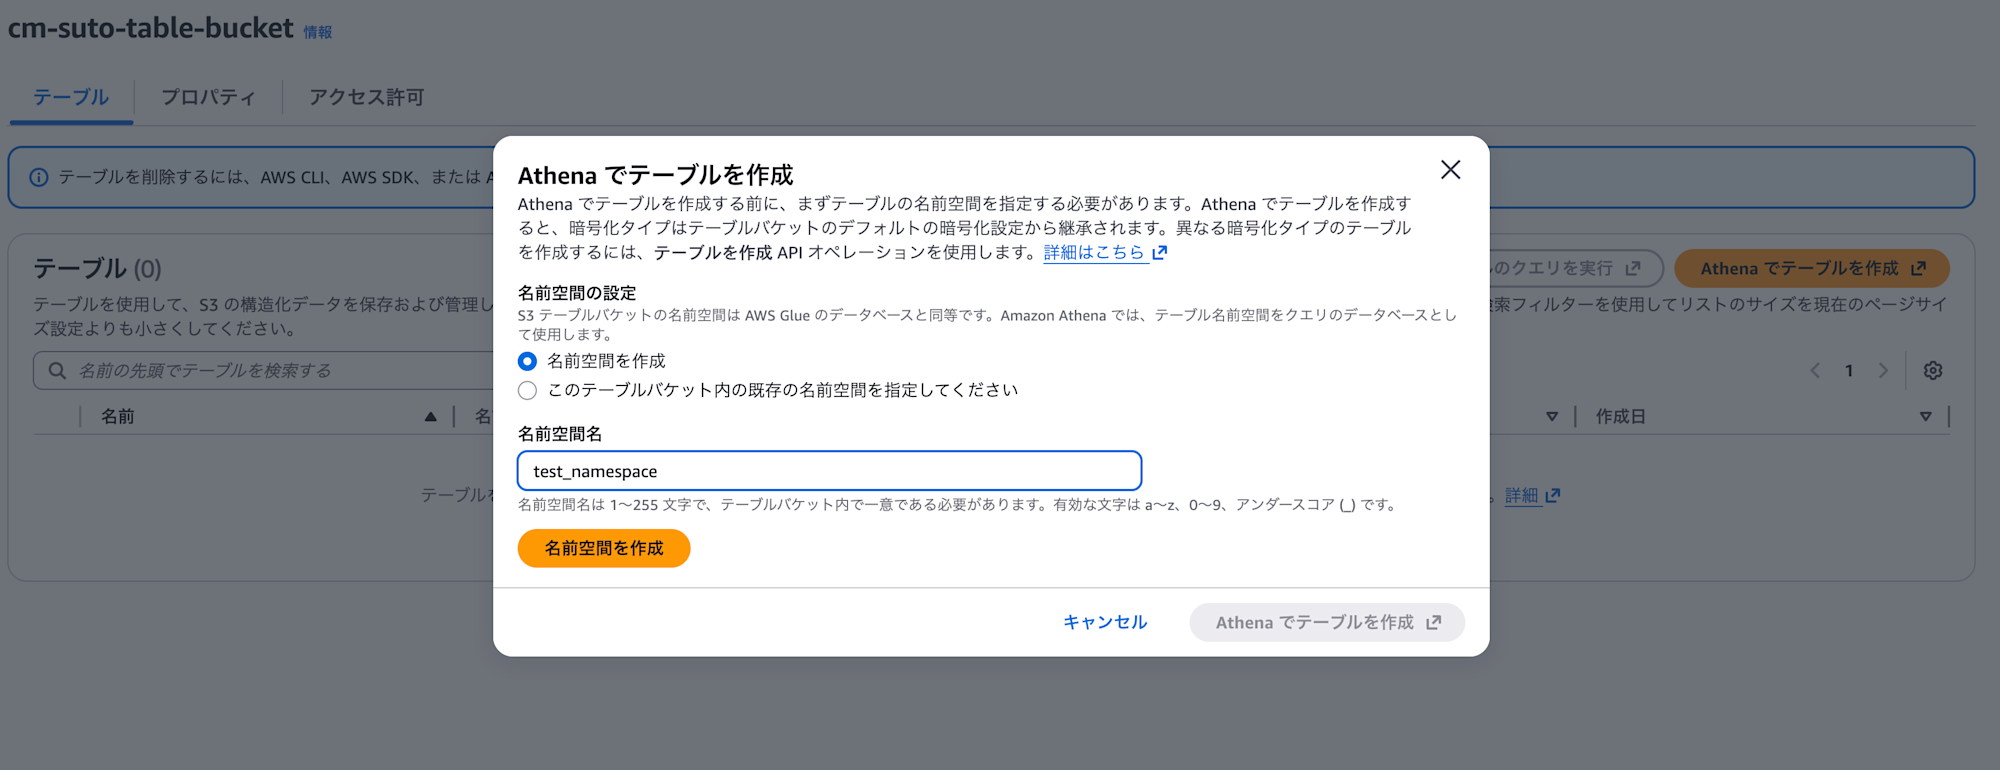Sort by 作成日 column arrow

point(1926,416)
